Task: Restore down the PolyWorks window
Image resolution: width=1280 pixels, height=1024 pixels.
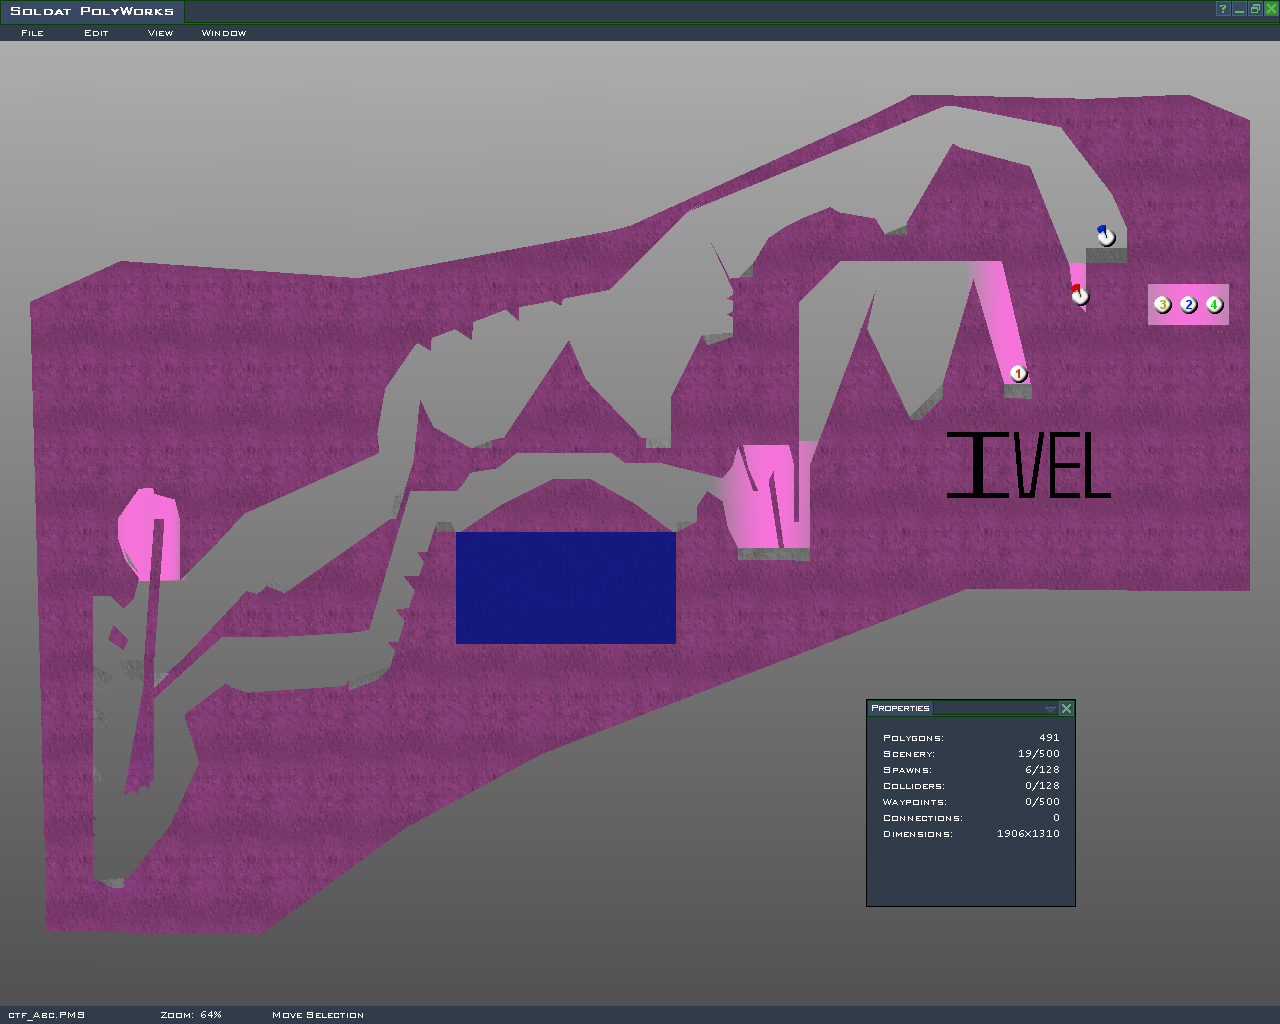Action: (x=1254, y=9)
